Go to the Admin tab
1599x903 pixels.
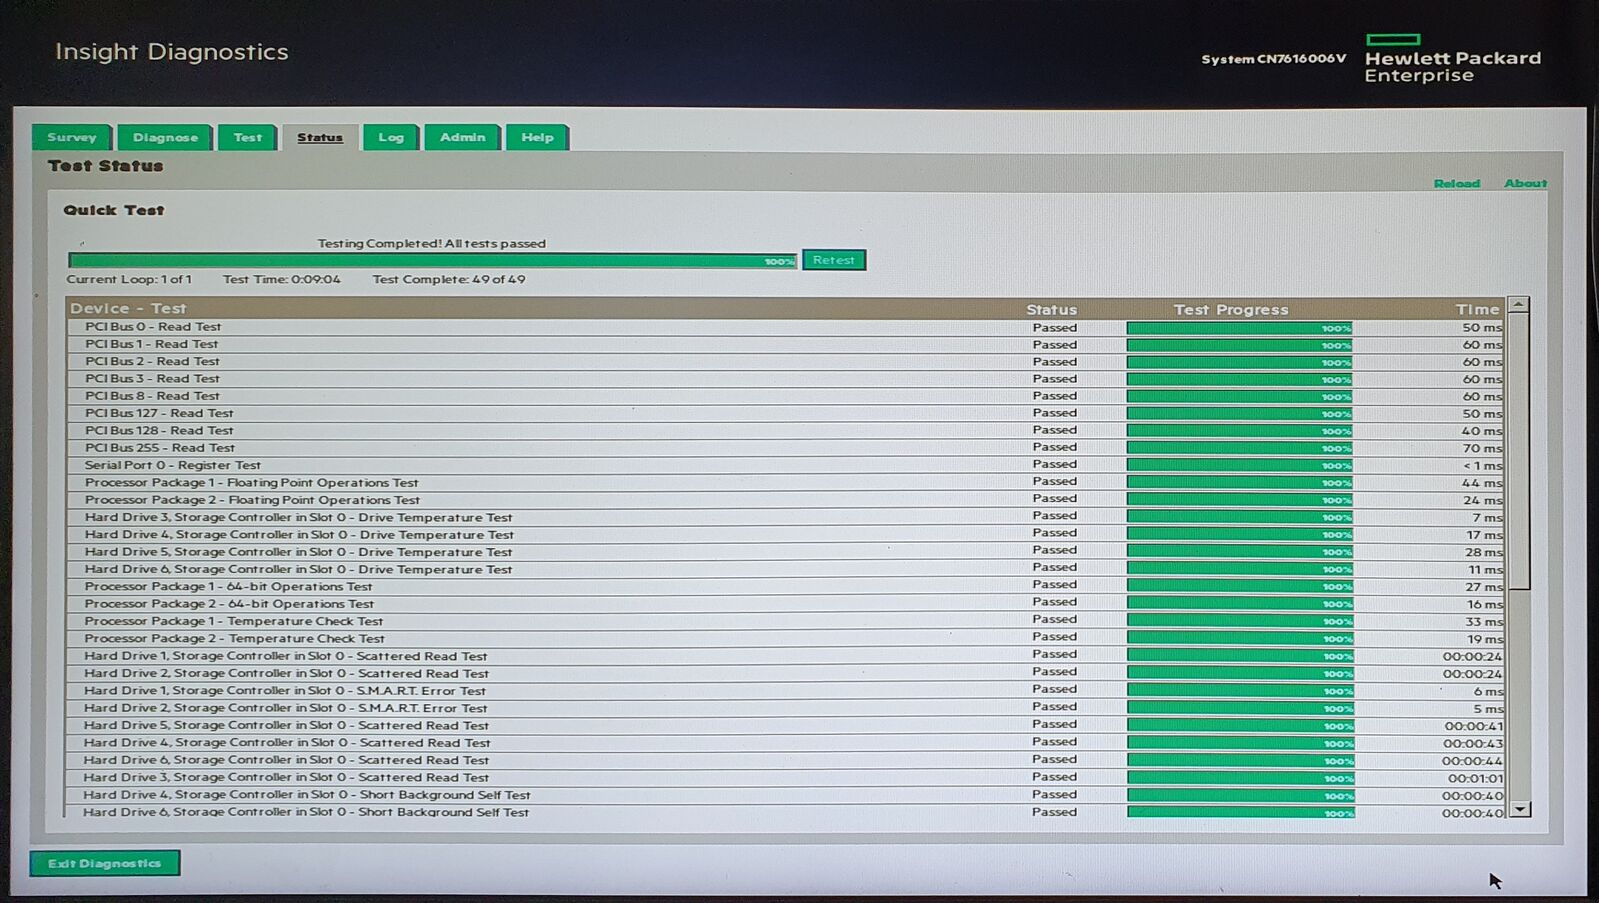coord(462,137)
